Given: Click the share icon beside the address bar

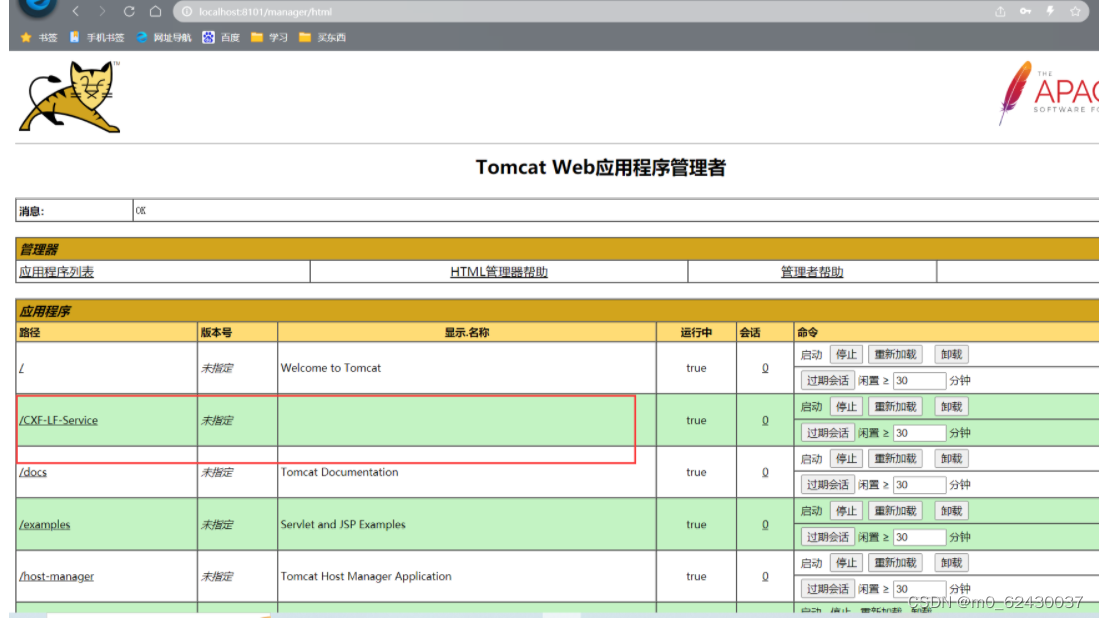Looking at the screenshot, I should click(1001, 12).
